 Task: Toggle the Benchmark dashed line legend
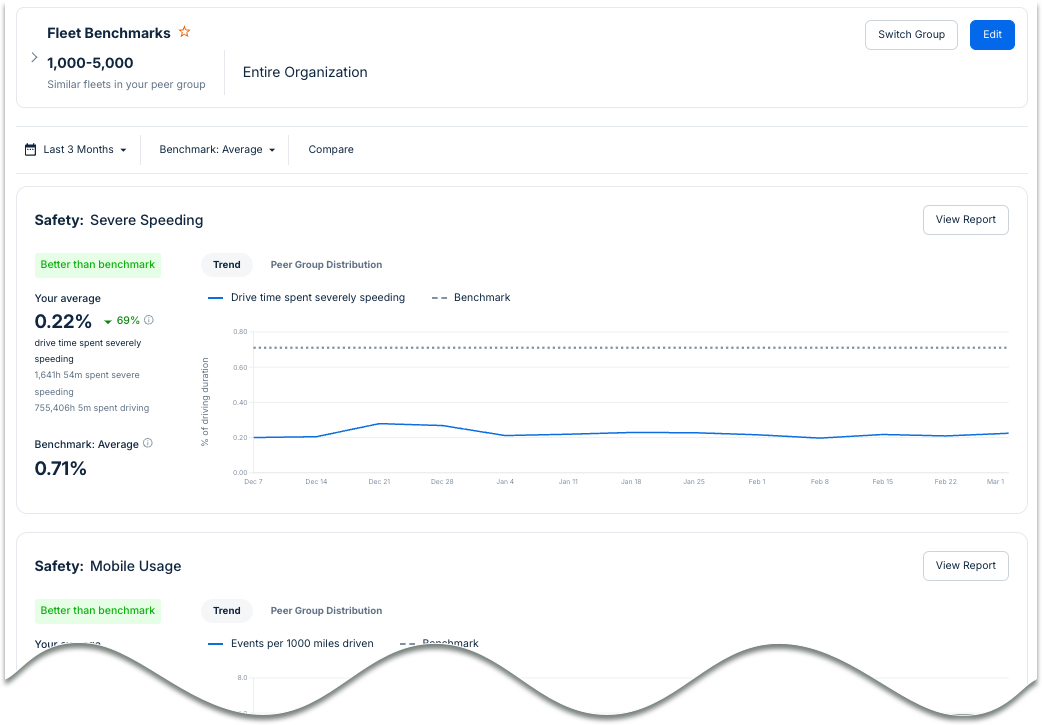point(471,297)
